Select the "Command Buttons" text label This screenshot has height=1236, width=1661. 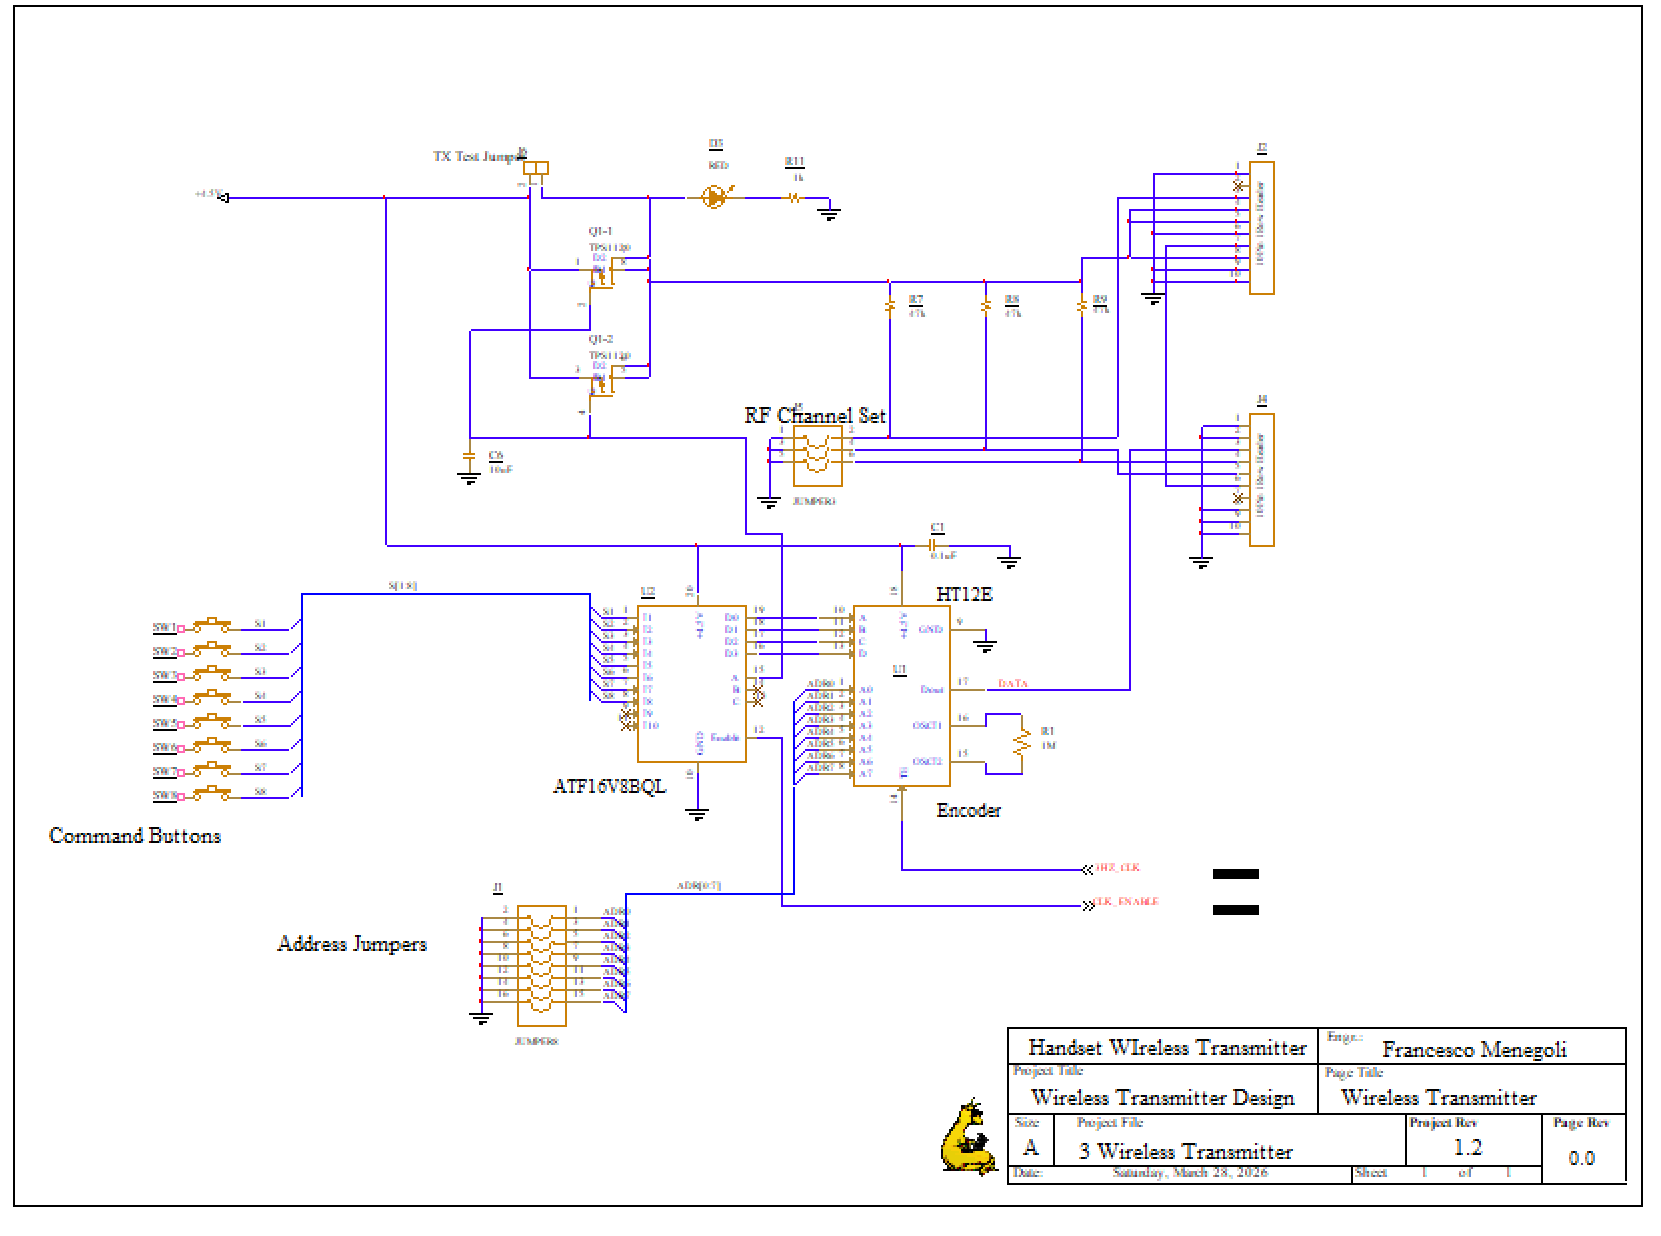(x=135, y=836)
